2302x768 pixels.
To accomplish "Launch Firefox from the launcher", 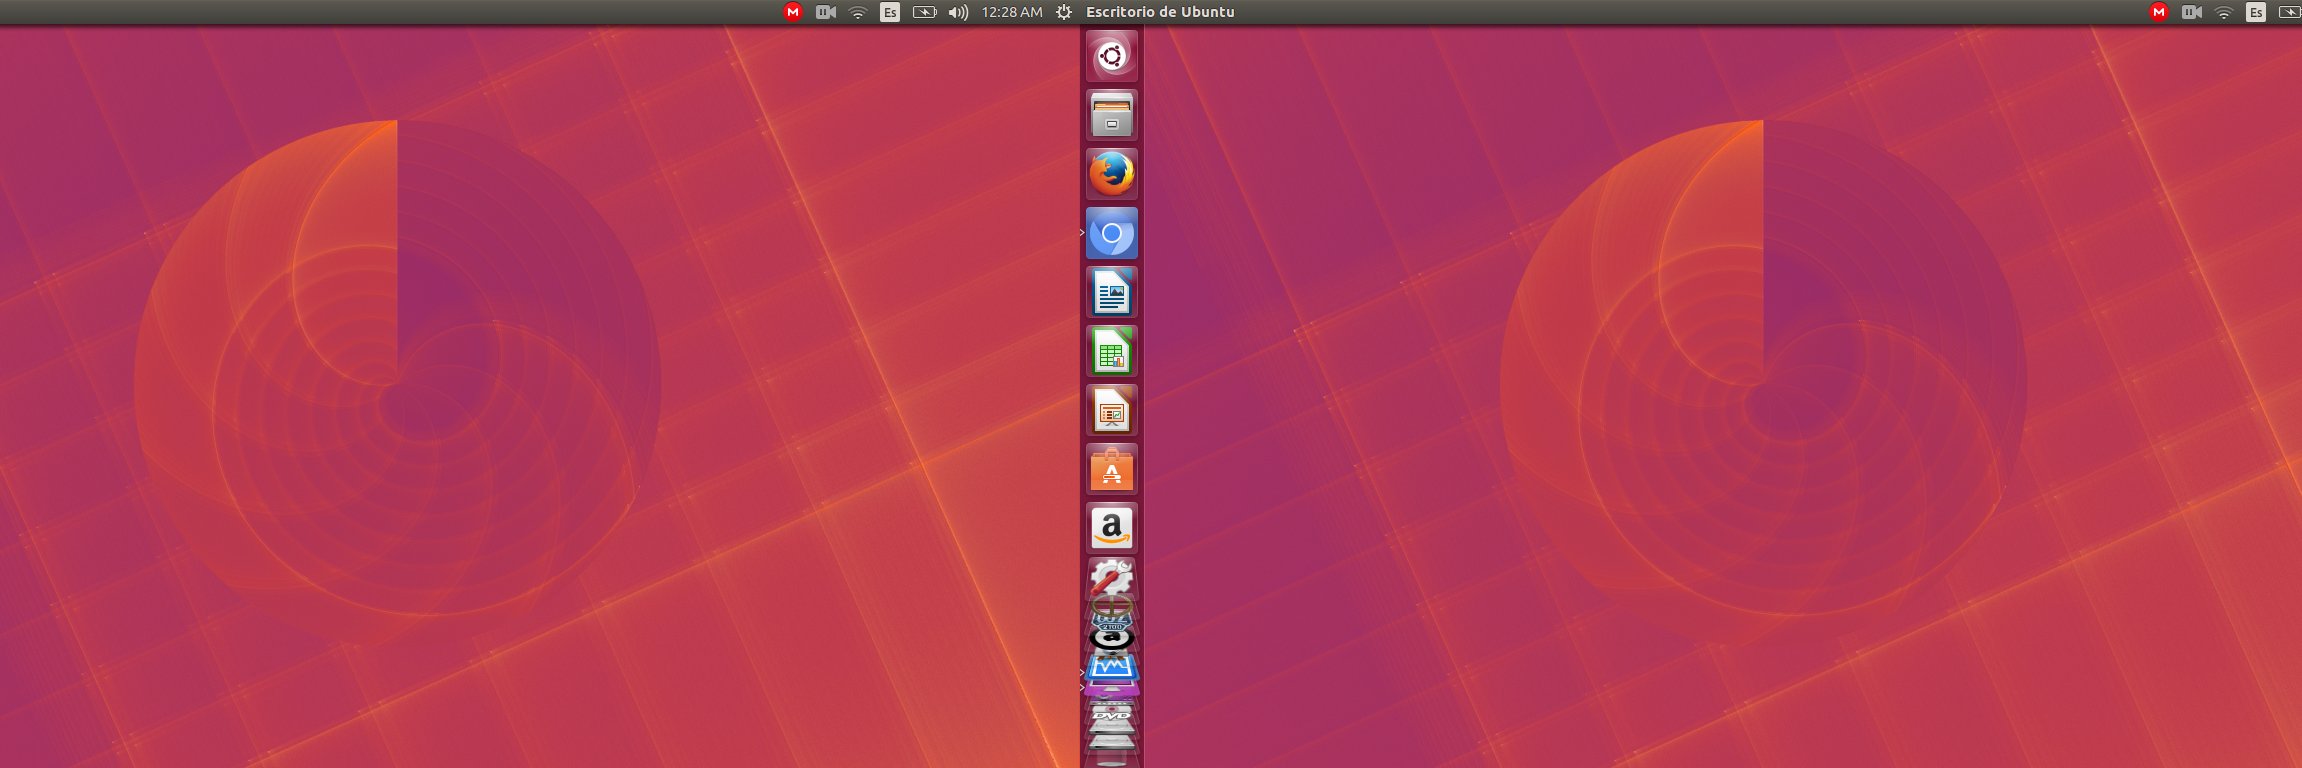I will (1111, 174).
